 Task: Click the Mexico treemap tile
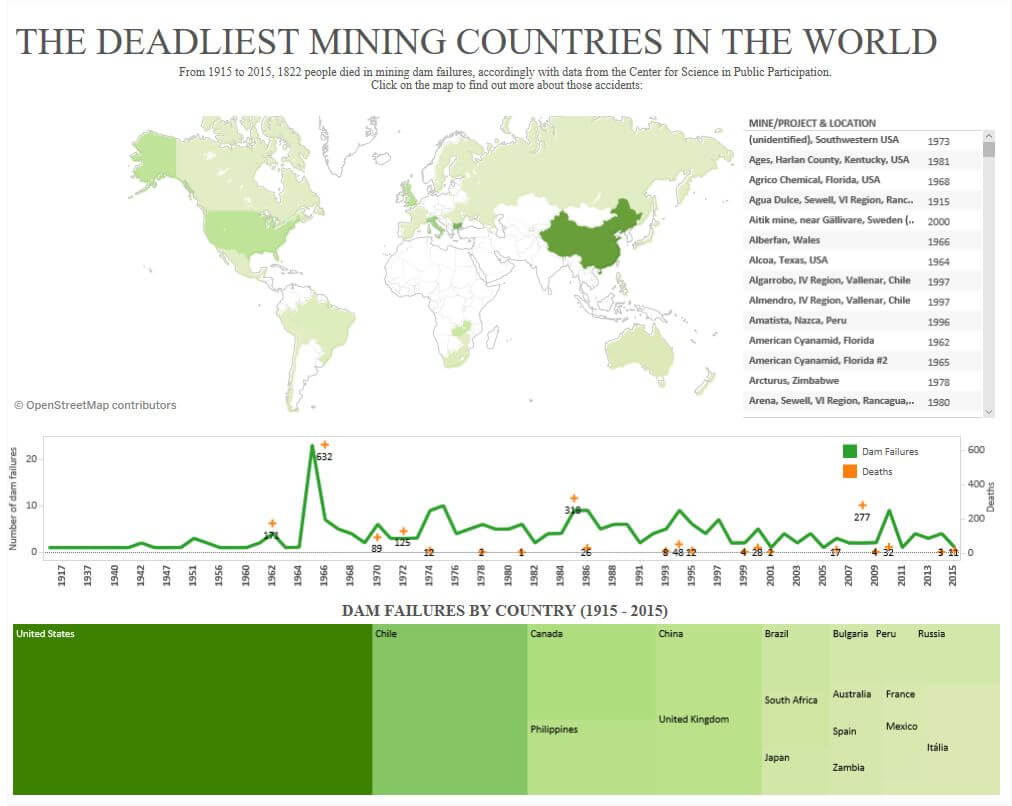pyautogui.click(x=903, y=732)
